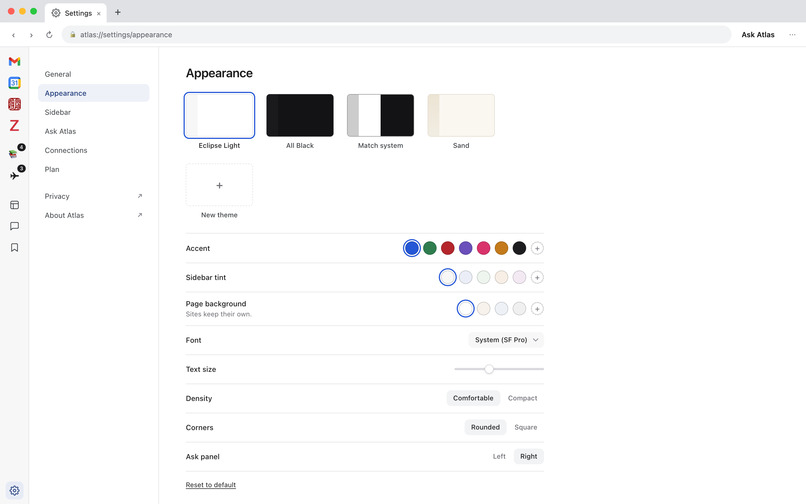Screen dimensions: 806x504
Task: Open the red Z sidebar shortcut
Action: [x=14, y=125]
